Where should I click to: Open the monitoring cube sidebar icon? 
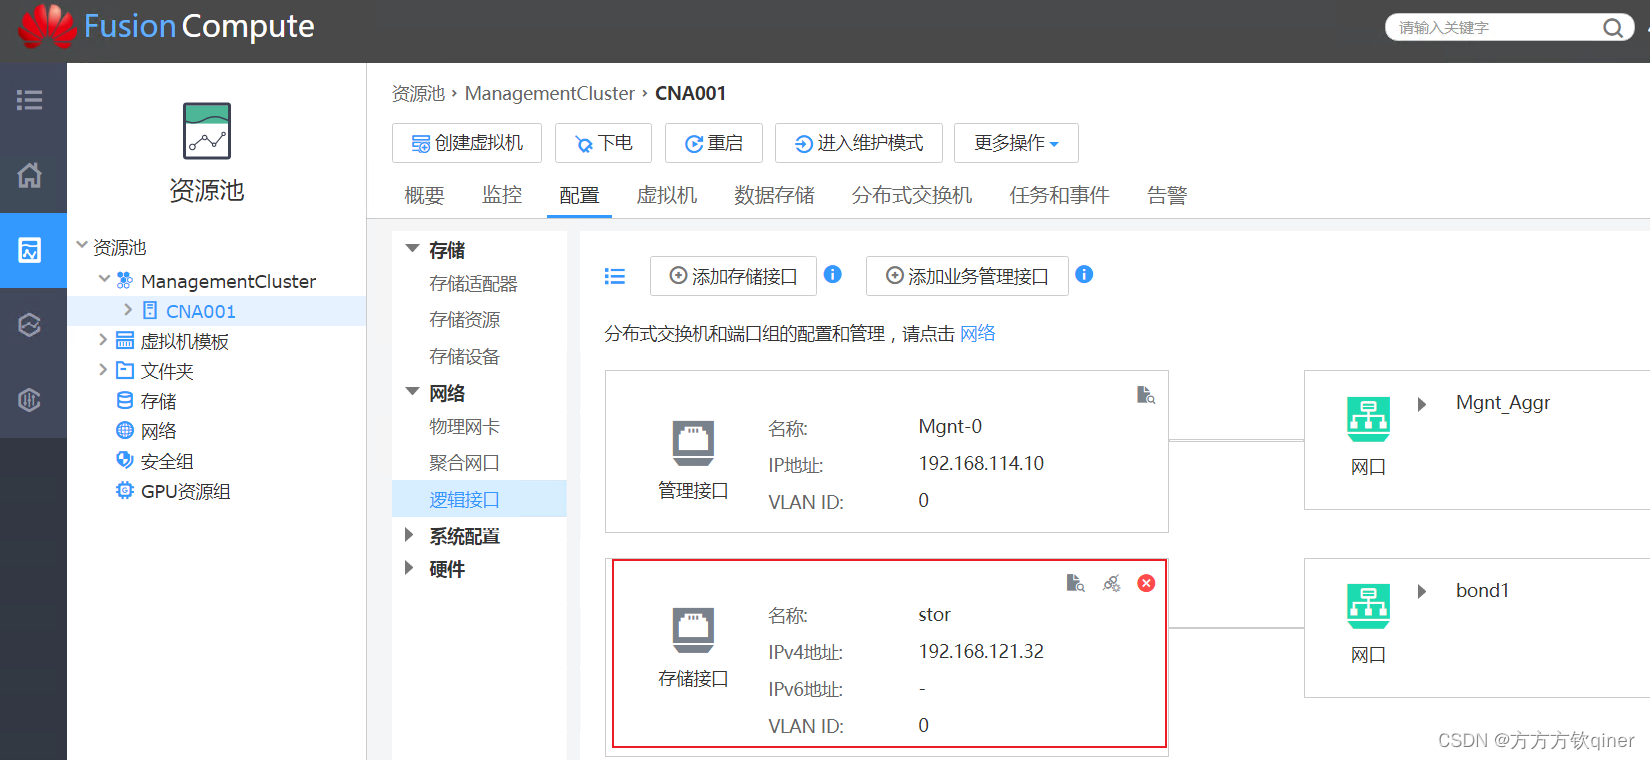[30, 325]
